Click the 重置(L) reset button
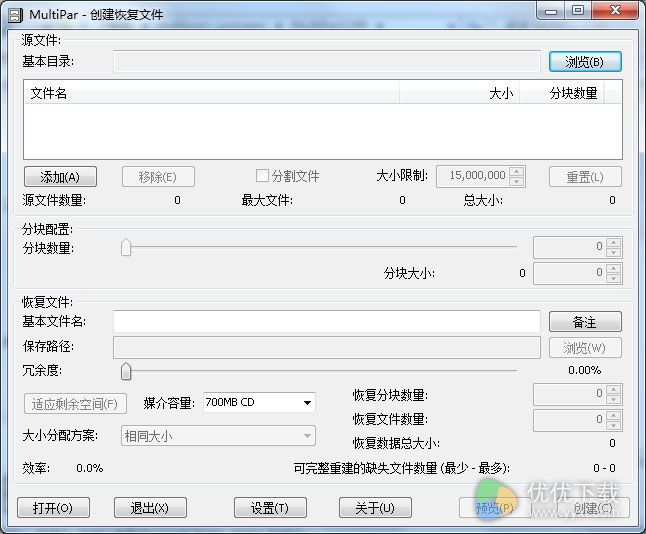This screenshot has width=646, height=534. 585,177
